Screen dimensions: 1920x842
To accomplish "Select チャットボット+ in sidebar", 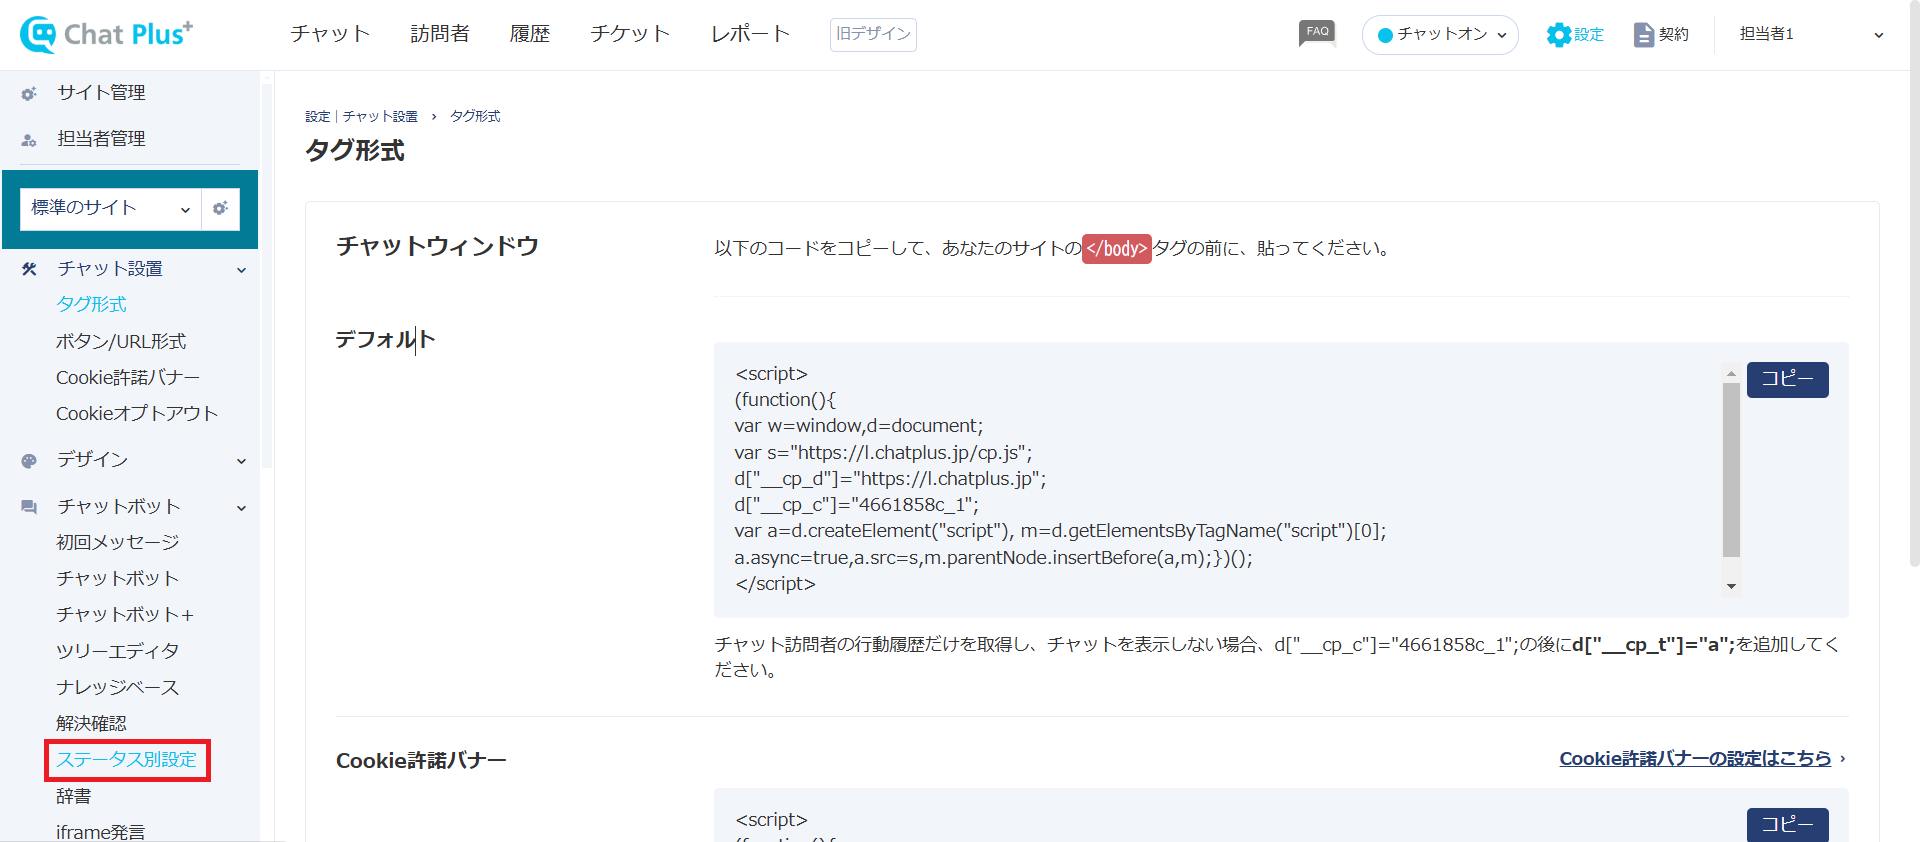I will click(125, 614).
